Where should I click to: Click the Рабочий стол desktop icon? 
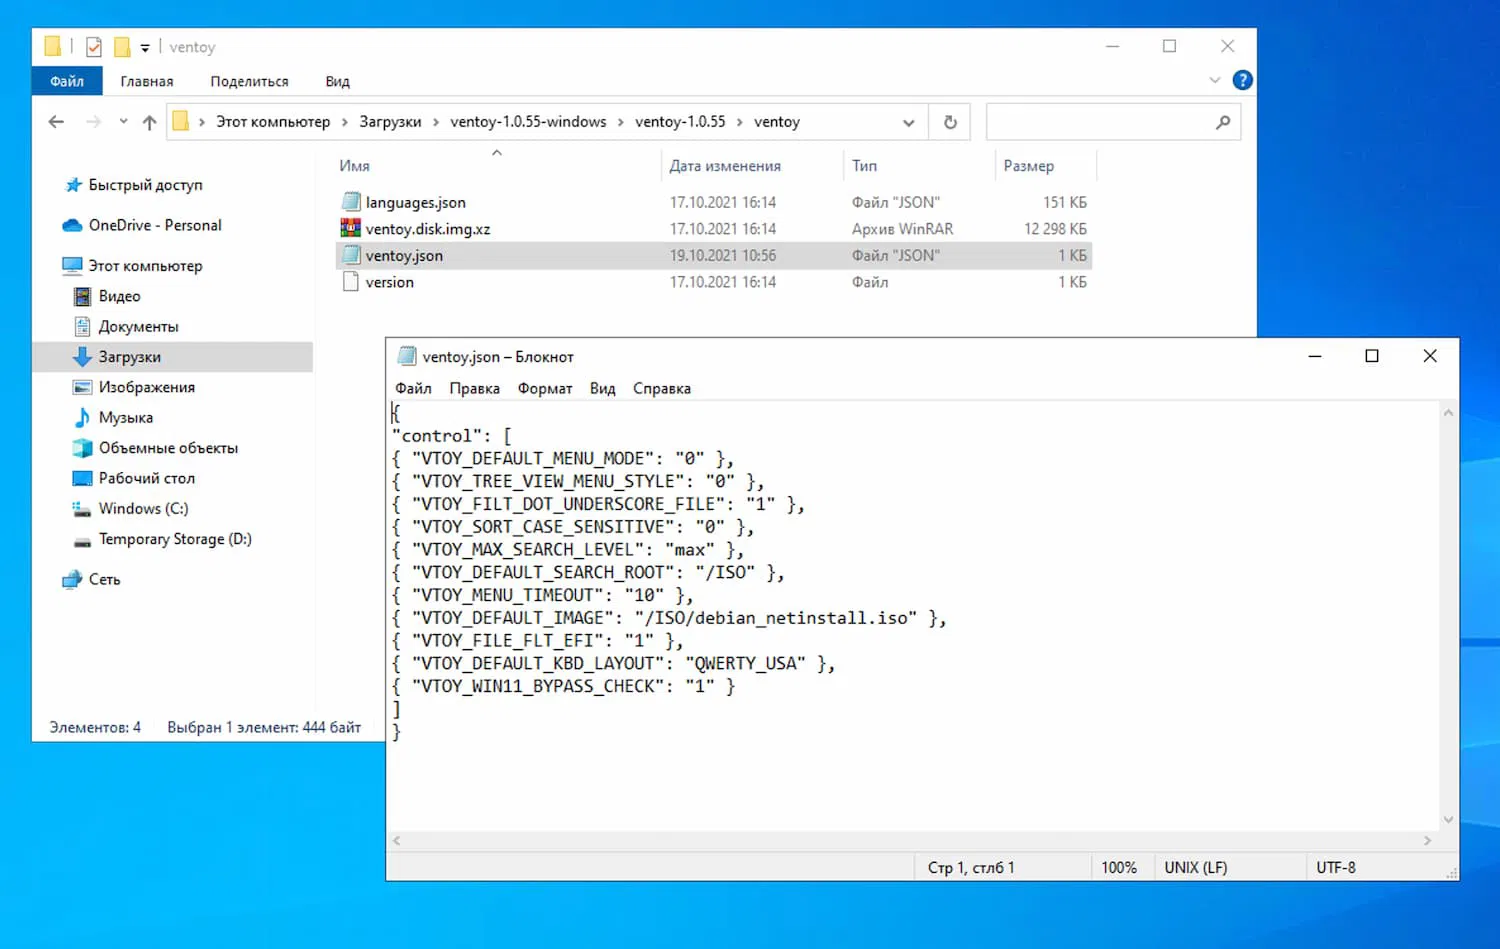click(x=82, y=478)
